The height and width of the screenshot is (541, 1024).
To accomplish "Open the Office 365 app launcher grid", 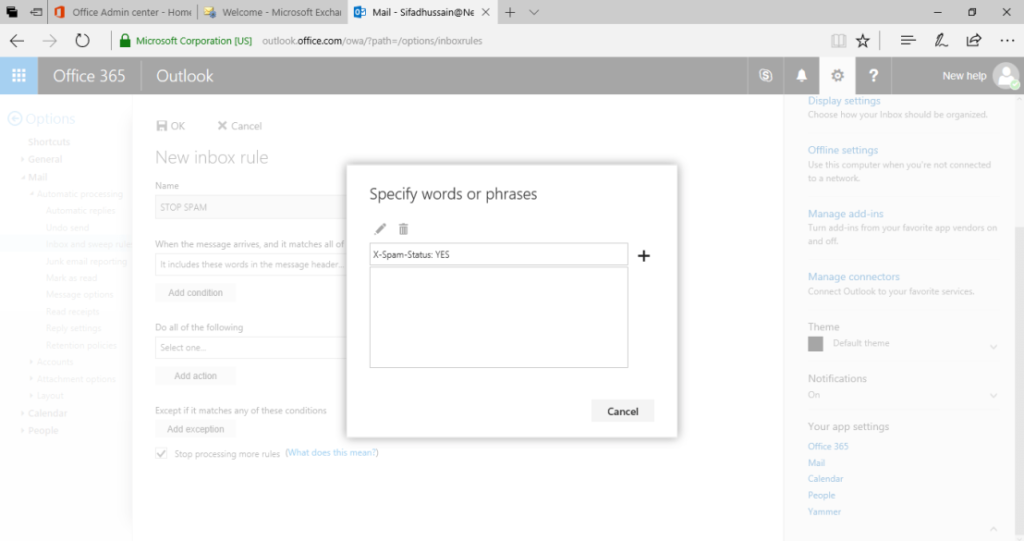I will click(x=18, y=76).
